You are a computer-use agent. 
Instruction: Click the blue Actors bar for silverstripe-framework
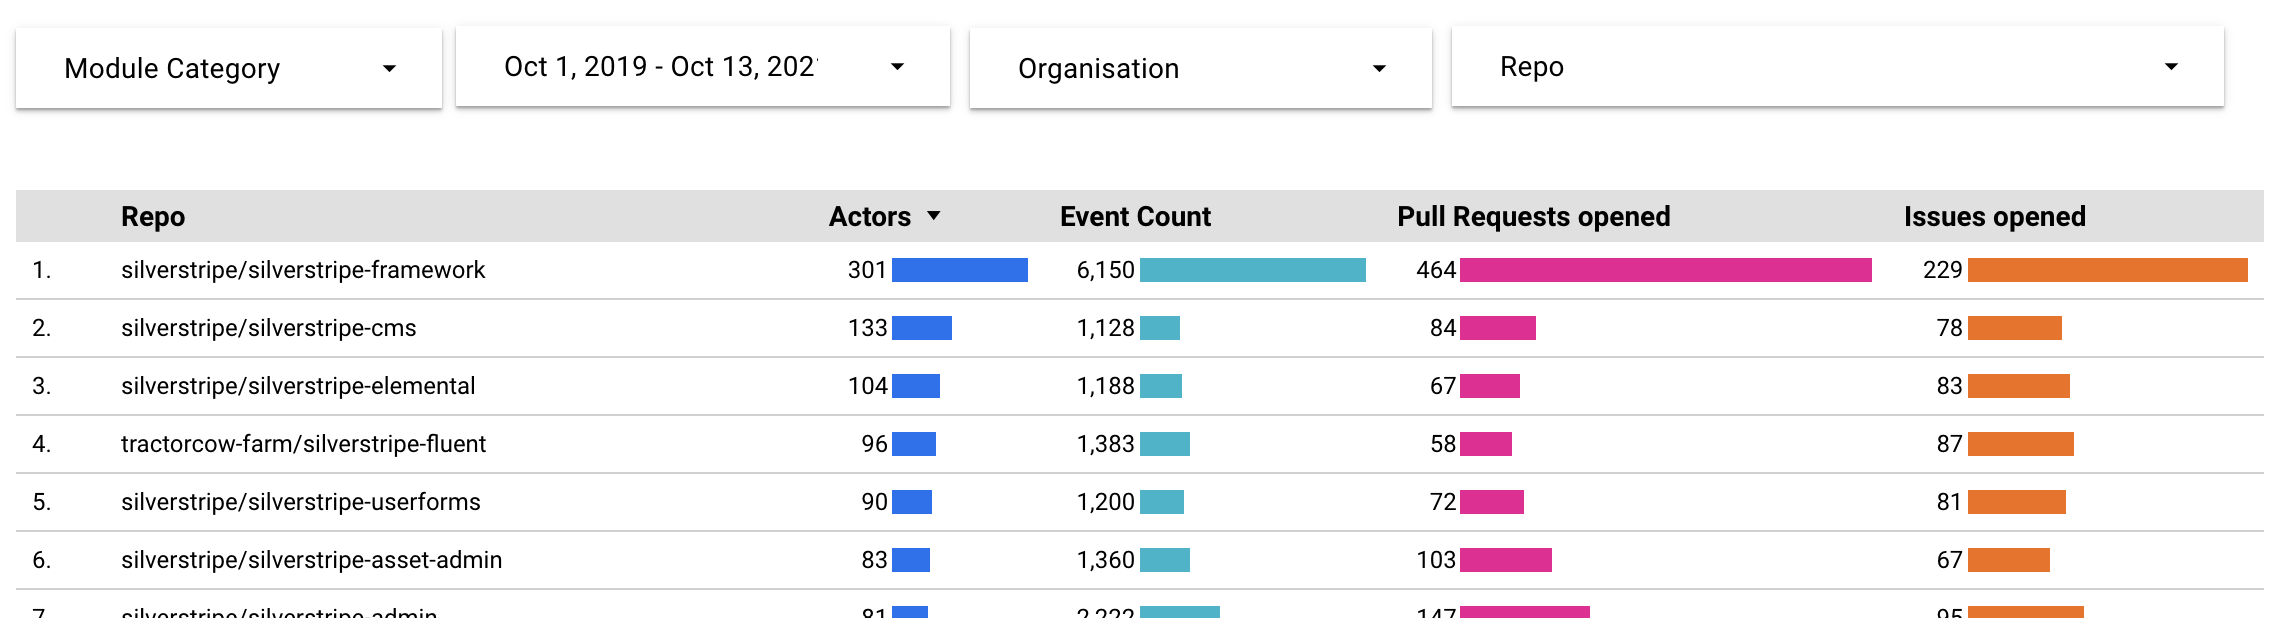tap(959, 270)
